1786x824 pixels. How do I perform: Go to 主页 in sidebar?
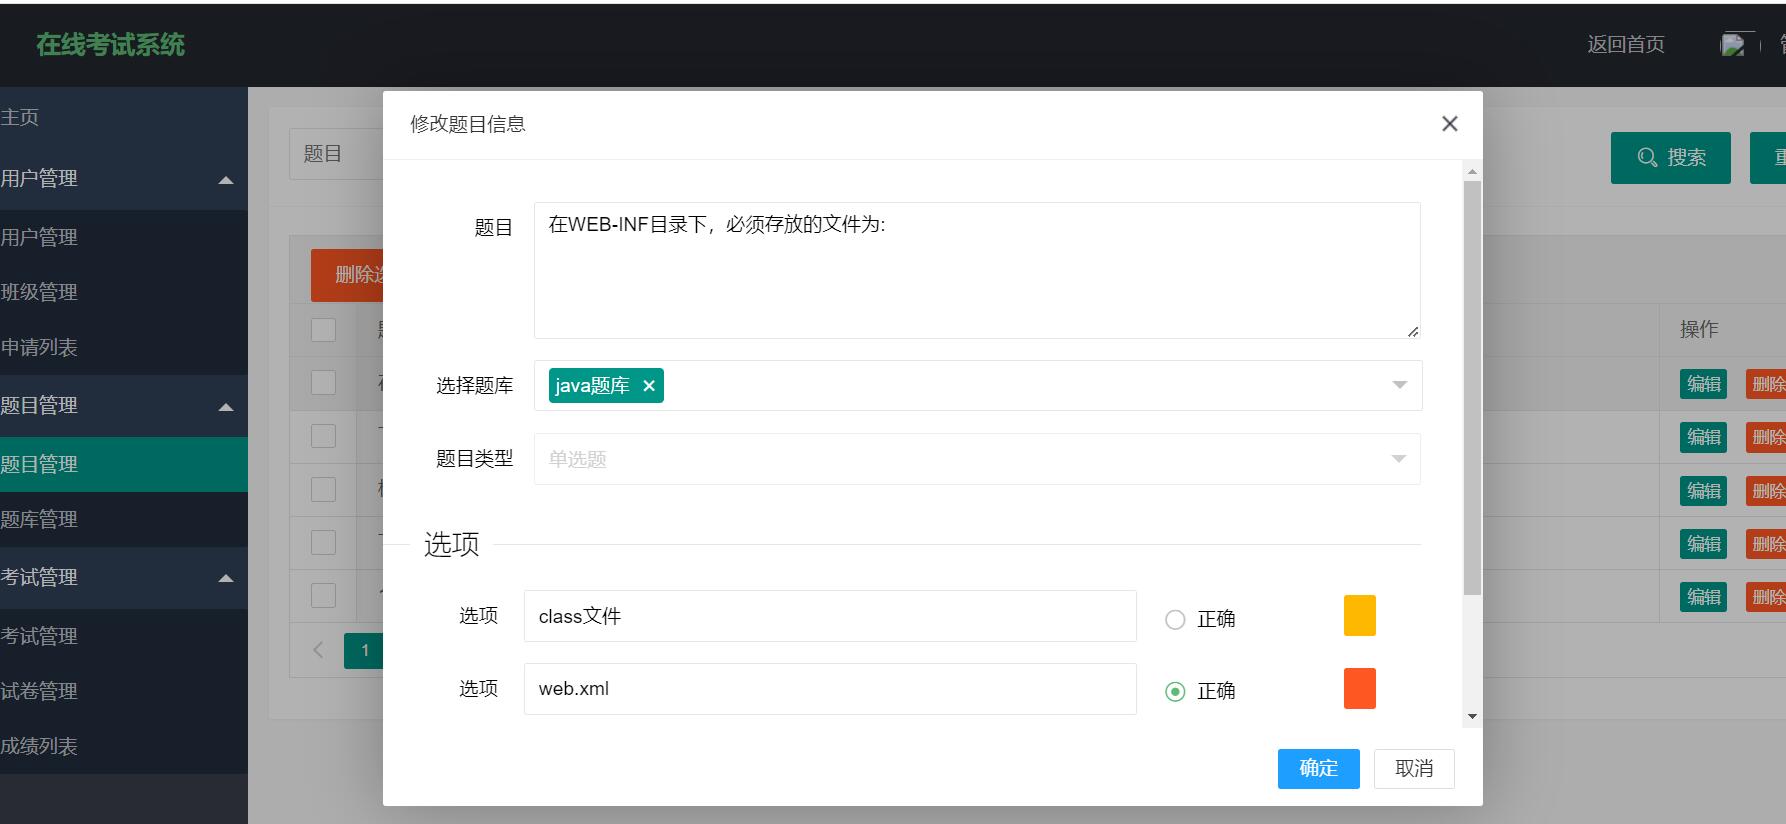tap(20, 117)
